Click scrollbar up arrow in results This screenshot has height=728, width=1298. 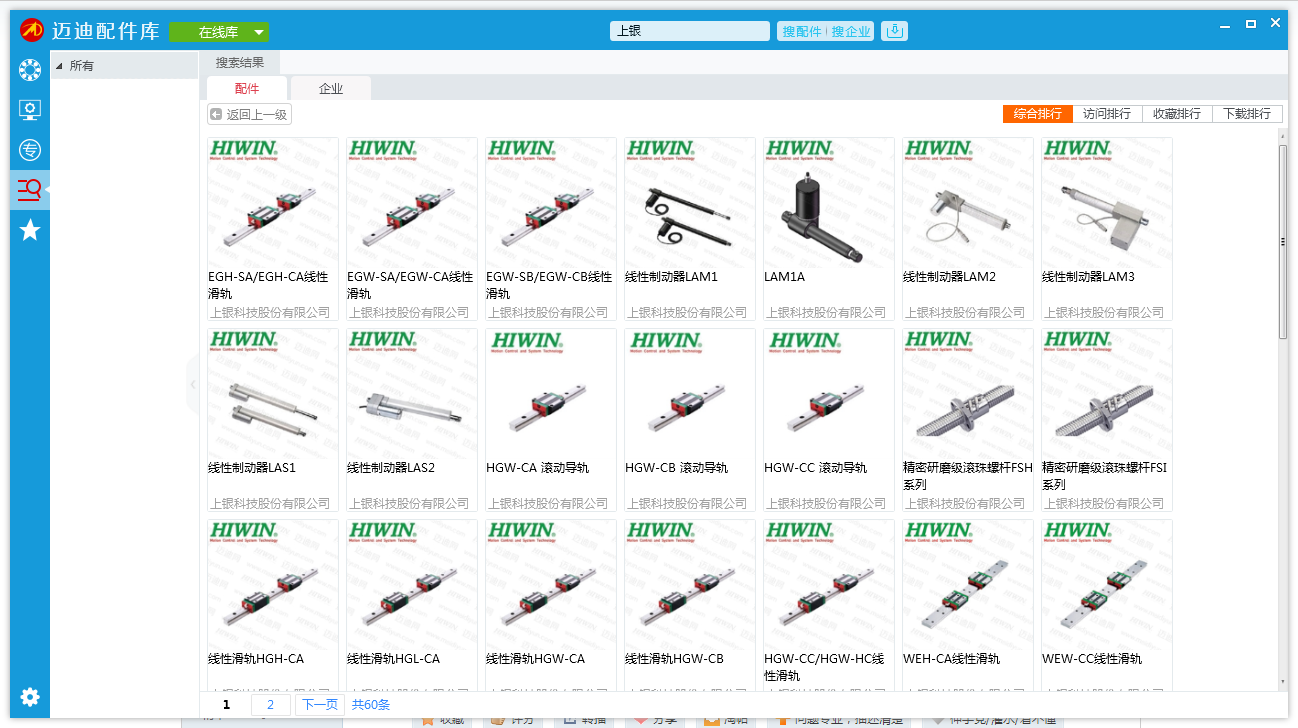tap(1283, 134)
